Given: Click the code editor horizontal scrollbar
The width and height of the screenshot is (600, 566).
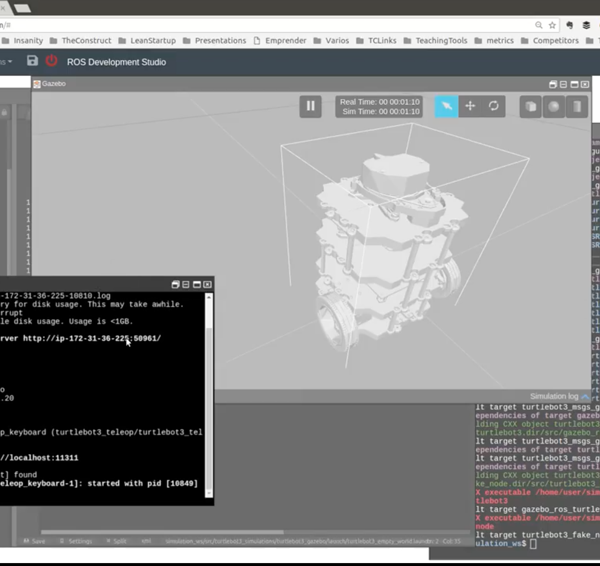Looking at the screenshot, I should point(162,532).
